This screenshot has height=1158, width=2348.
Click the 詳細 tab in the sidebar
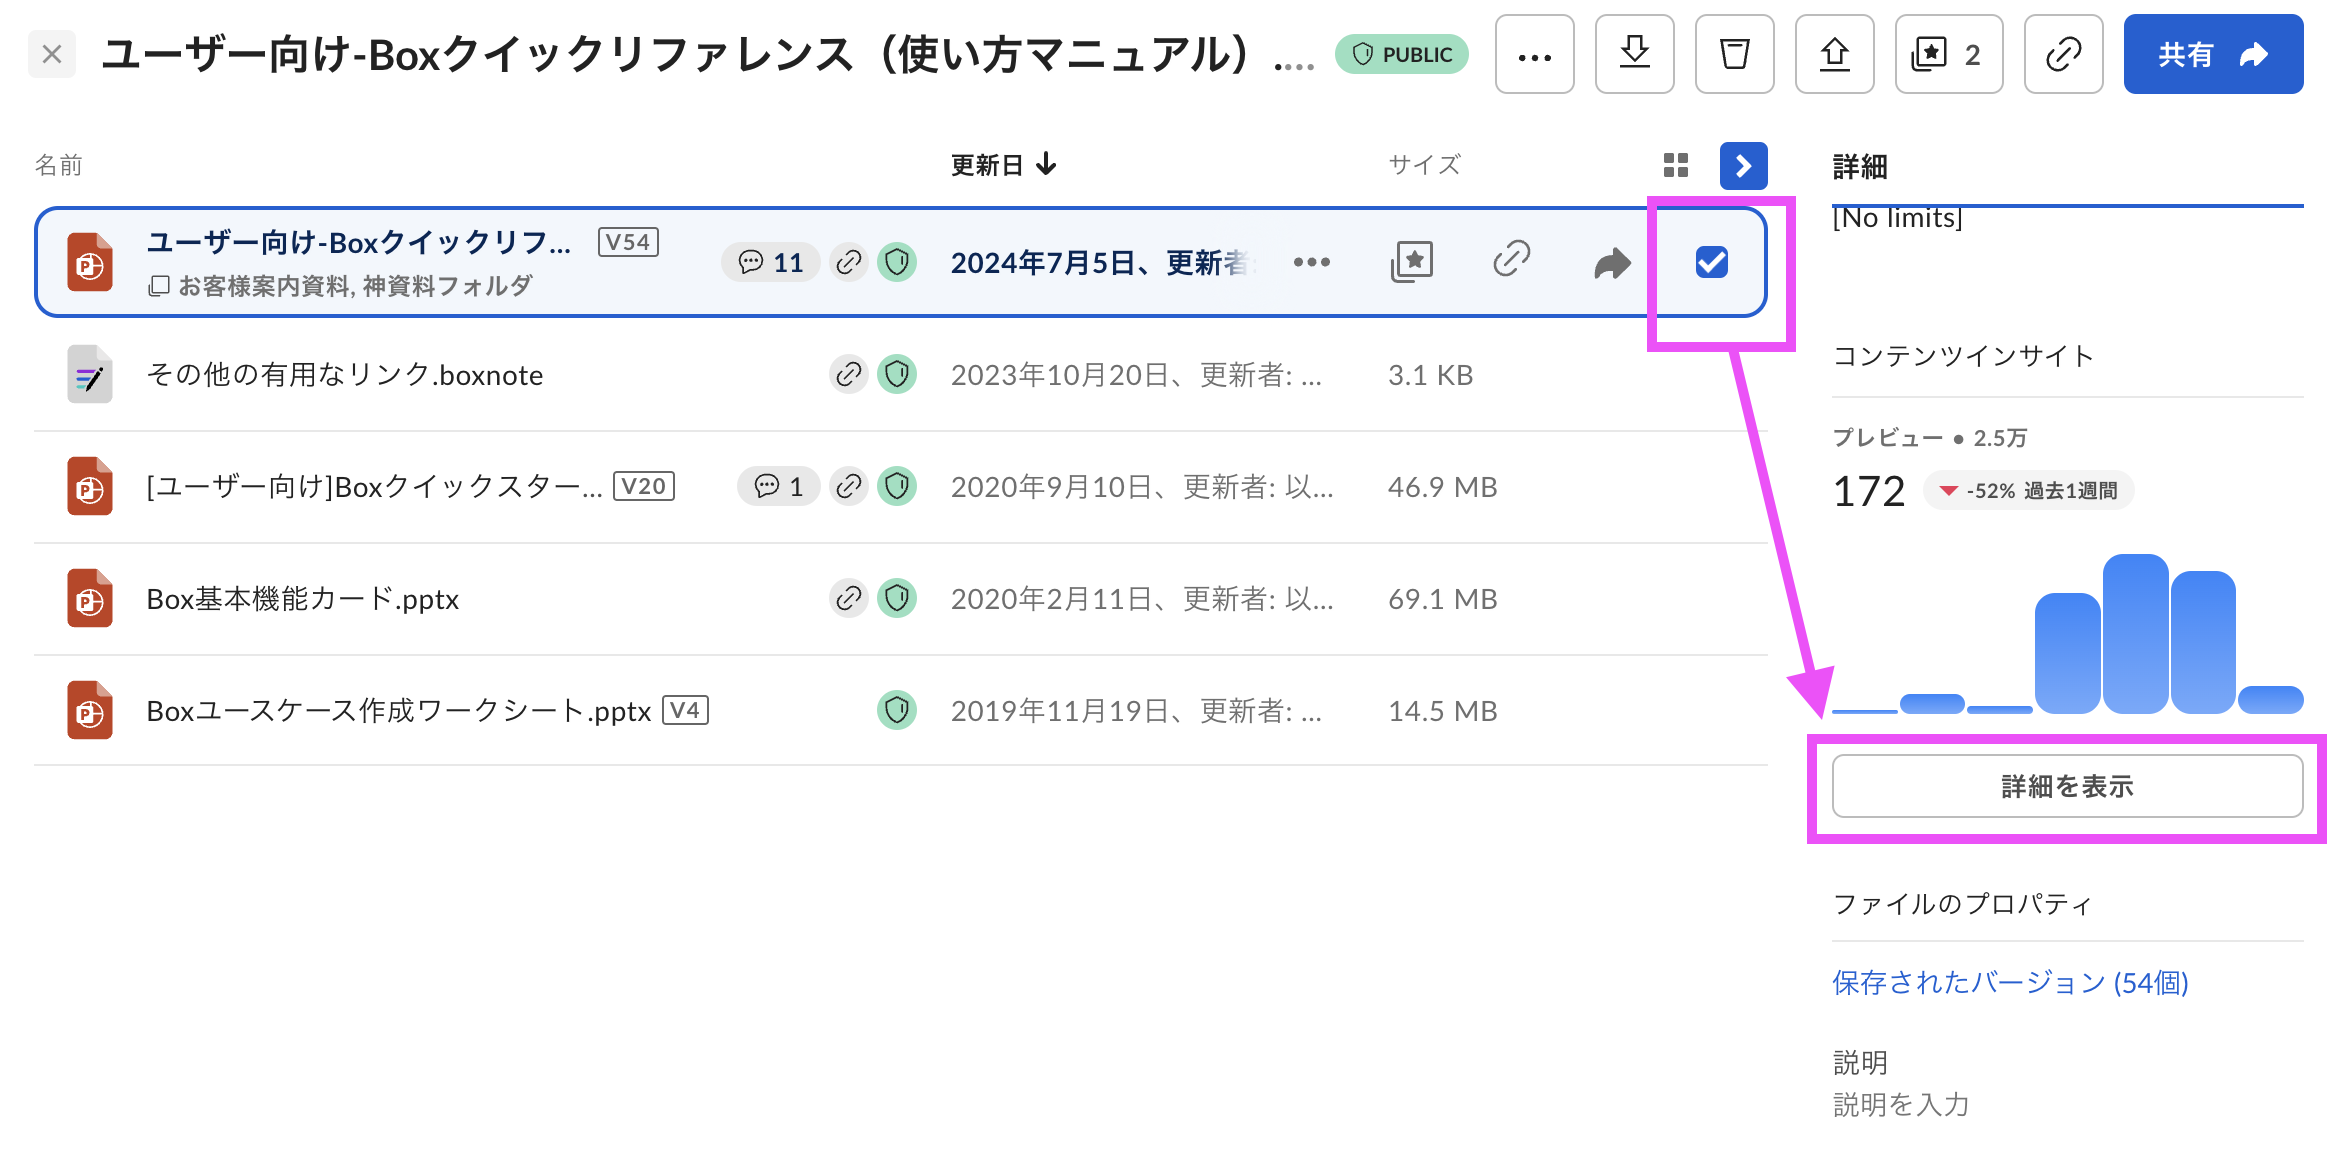click(1860, 167)
